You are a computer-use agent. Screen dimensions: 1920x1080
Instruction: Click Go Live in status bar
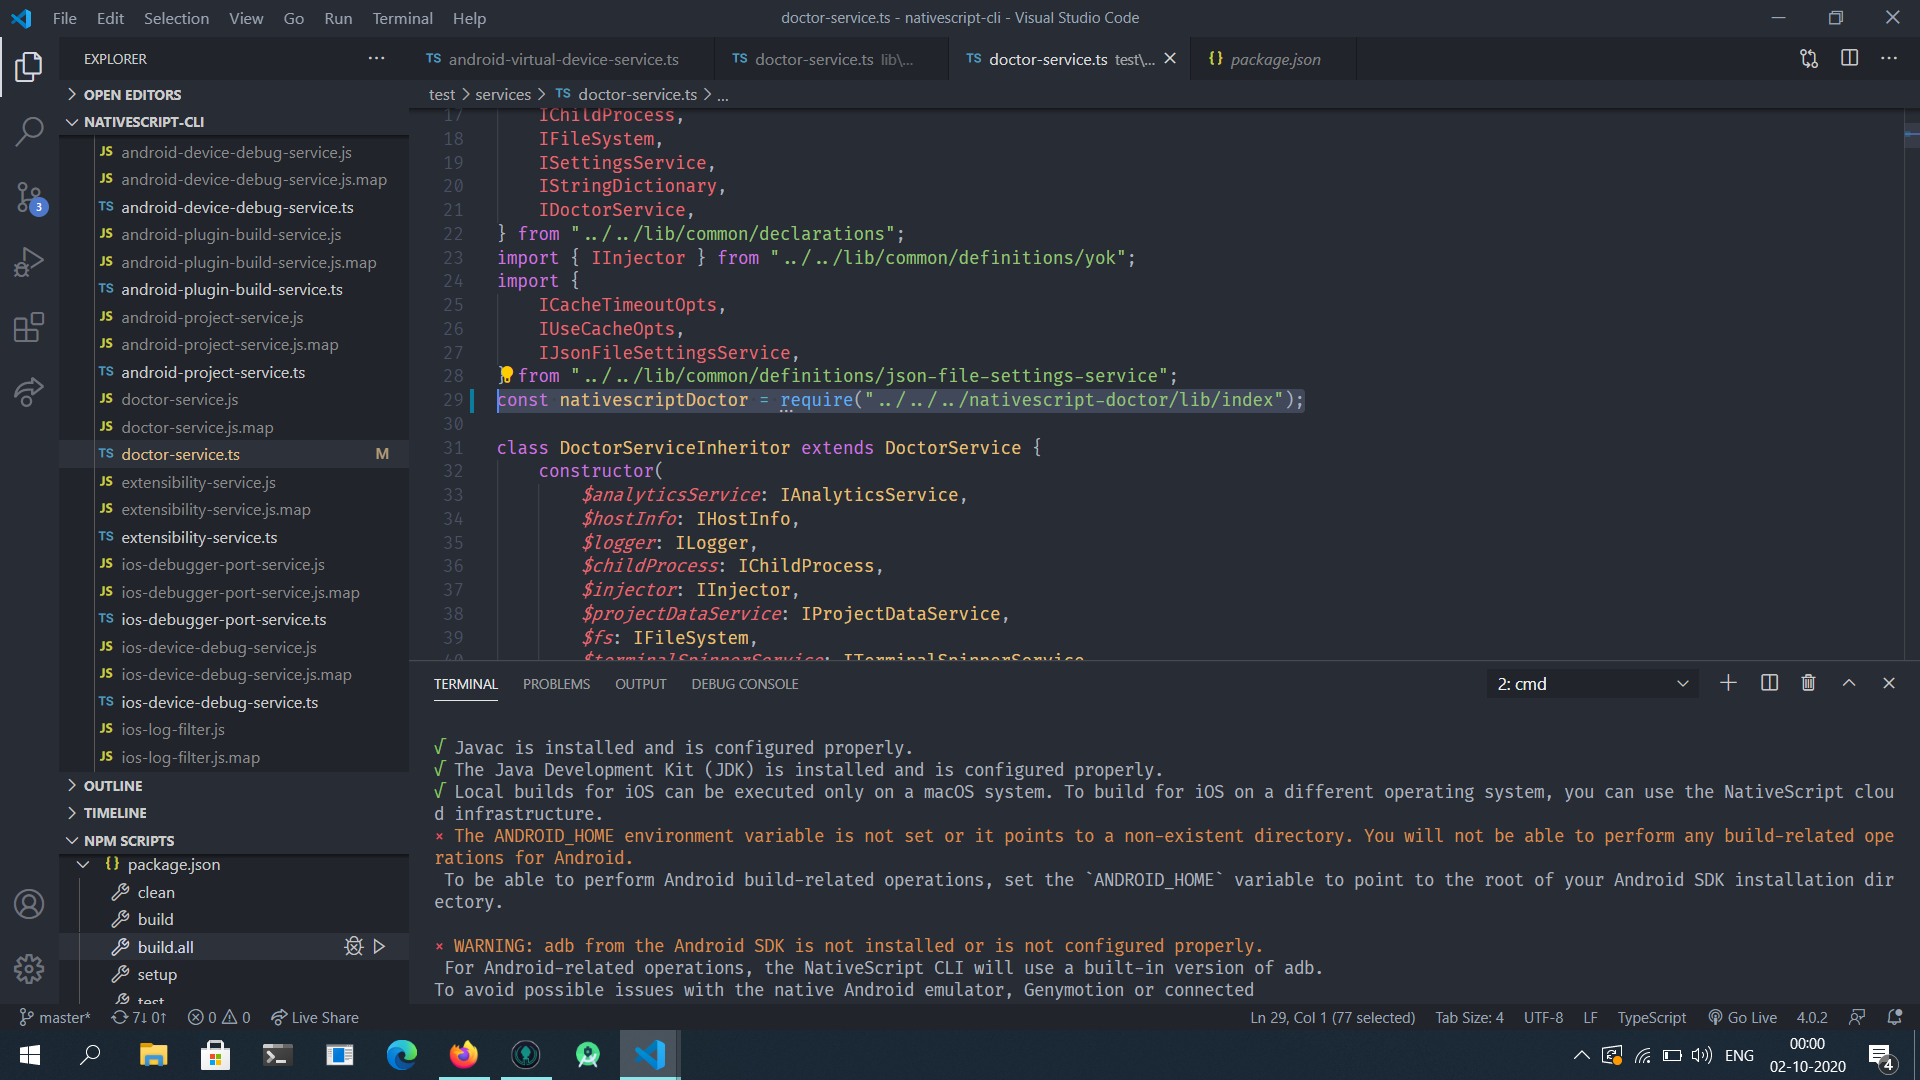[x=1742, y=1017]
